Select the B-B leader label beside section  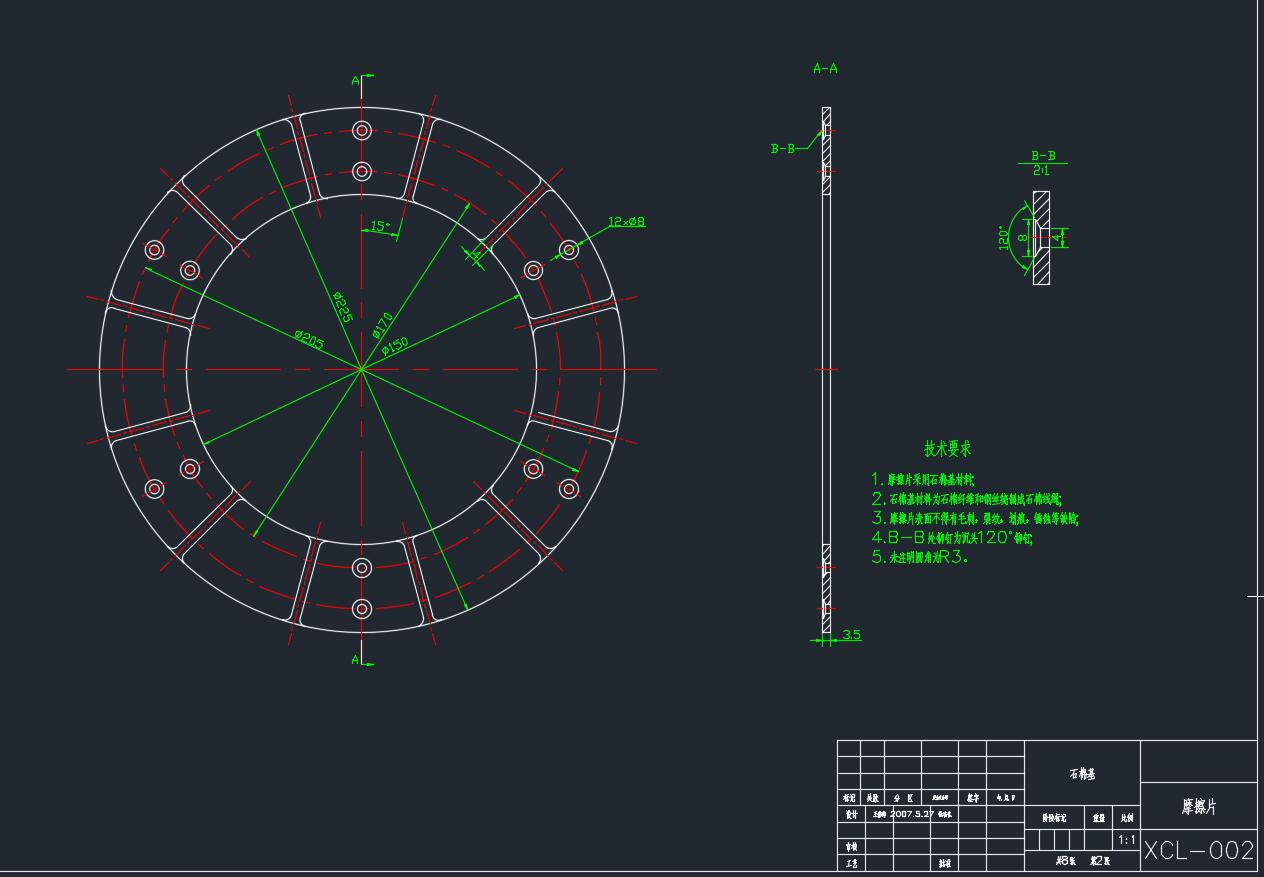pos(782,148)
